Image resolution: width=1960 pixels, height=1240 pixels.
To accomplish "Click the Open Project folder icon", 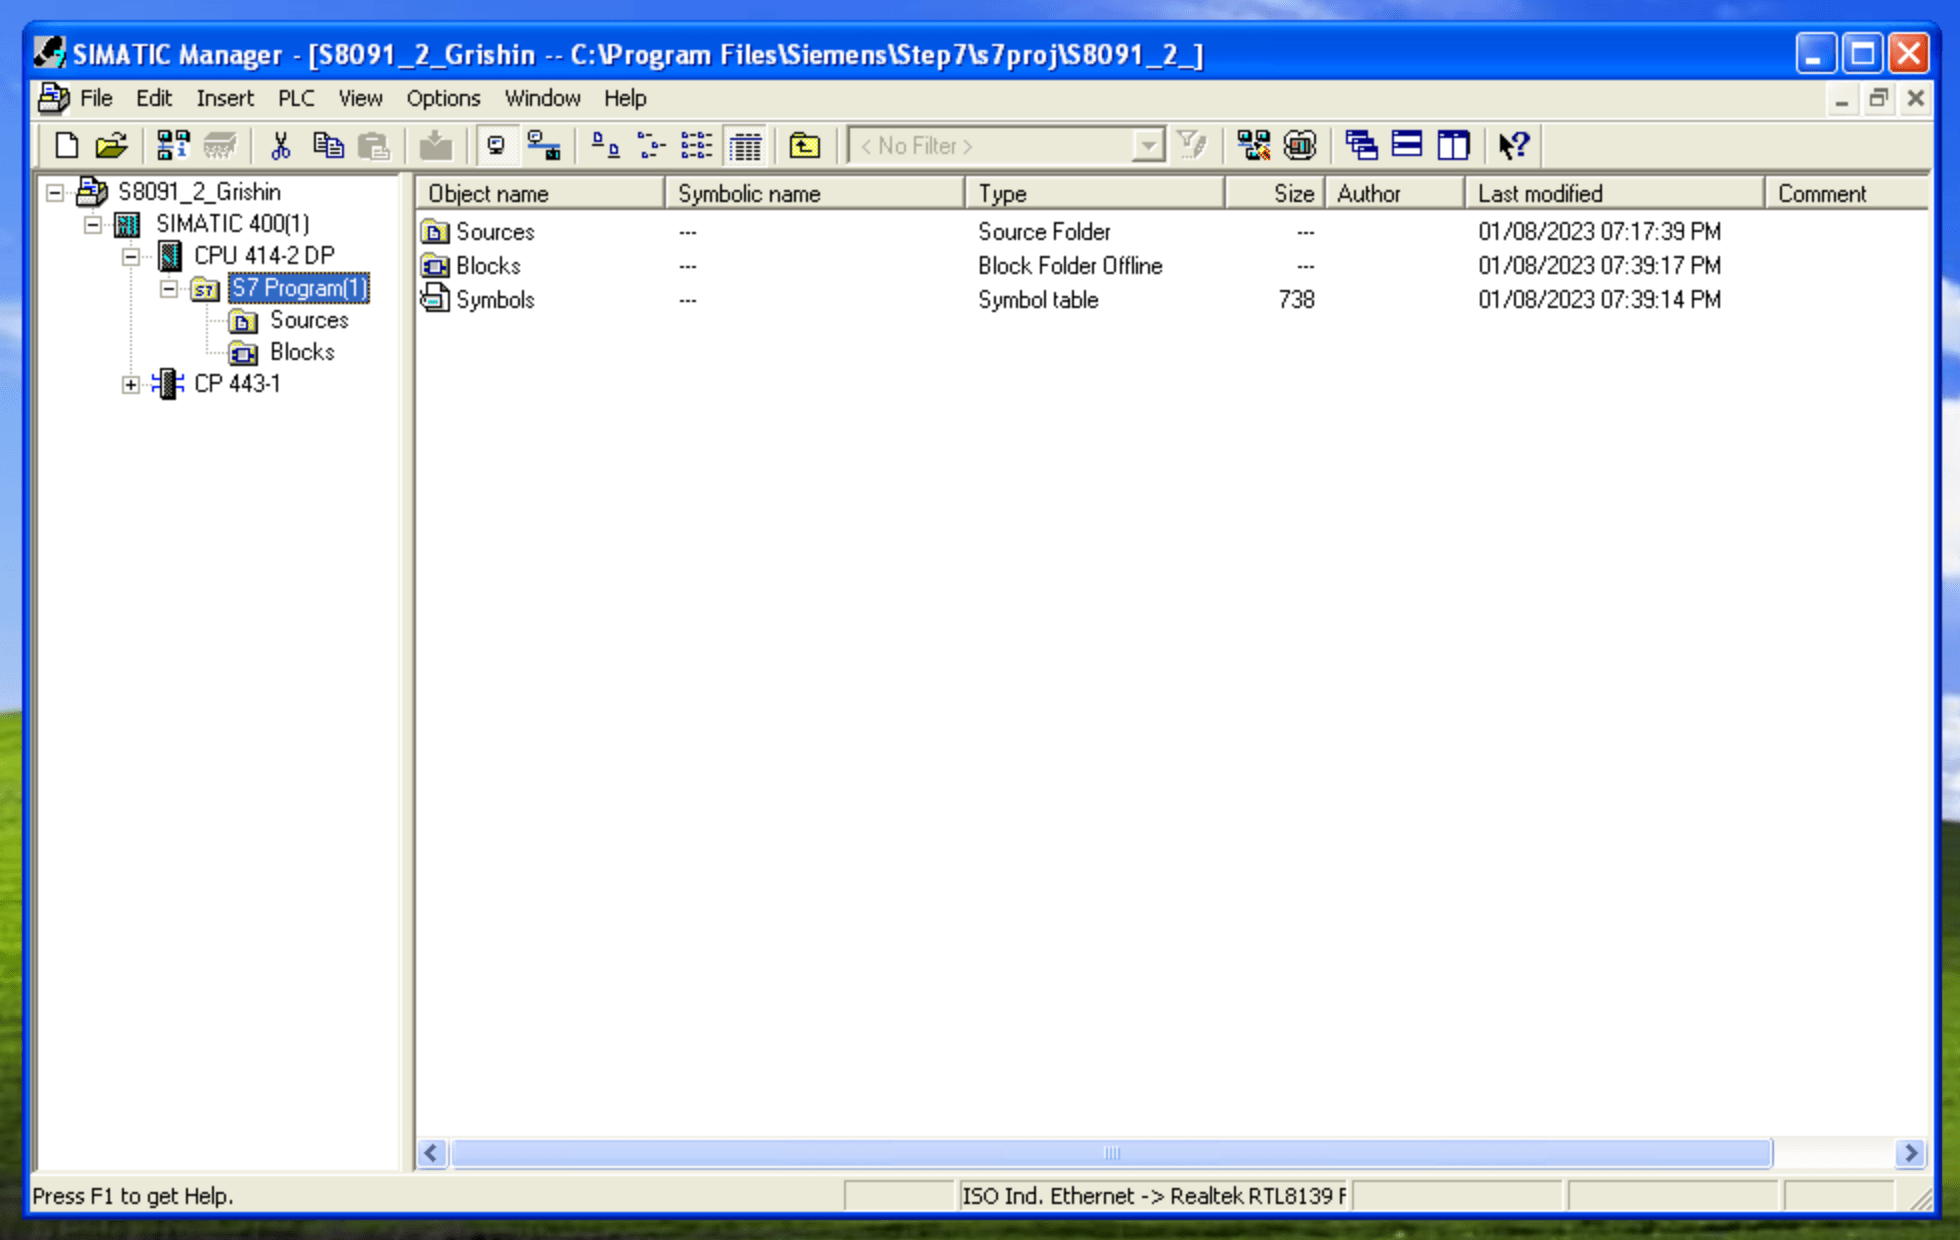I will click(x=111, y=146).
